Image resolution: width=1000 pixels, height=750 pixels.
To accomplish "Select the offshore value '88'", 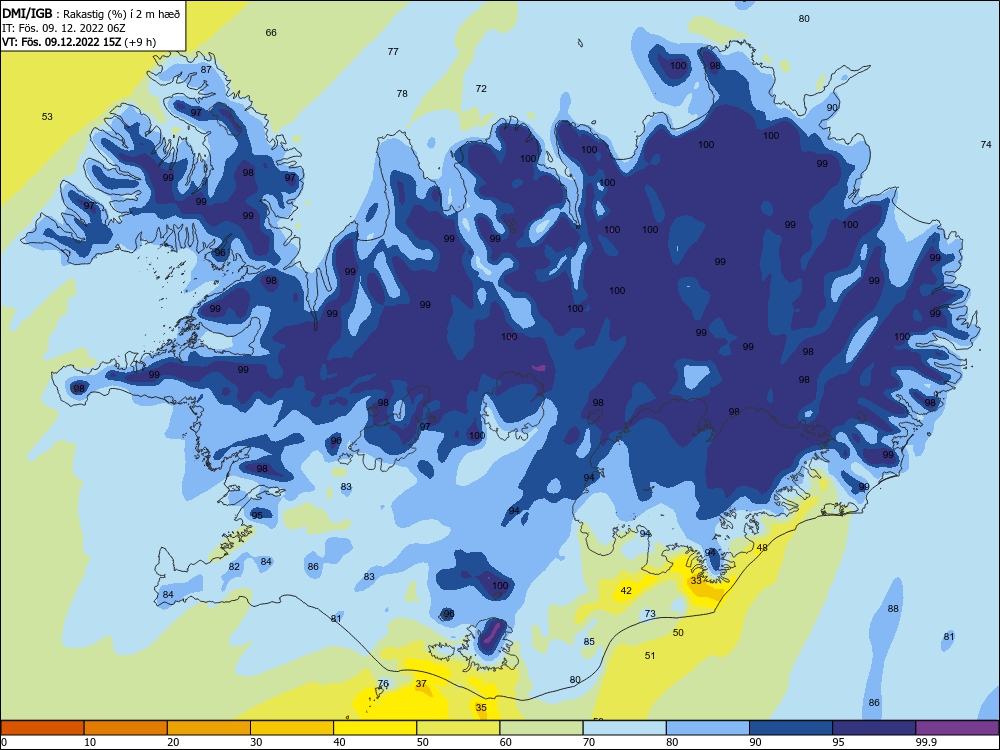I will 893,609.
